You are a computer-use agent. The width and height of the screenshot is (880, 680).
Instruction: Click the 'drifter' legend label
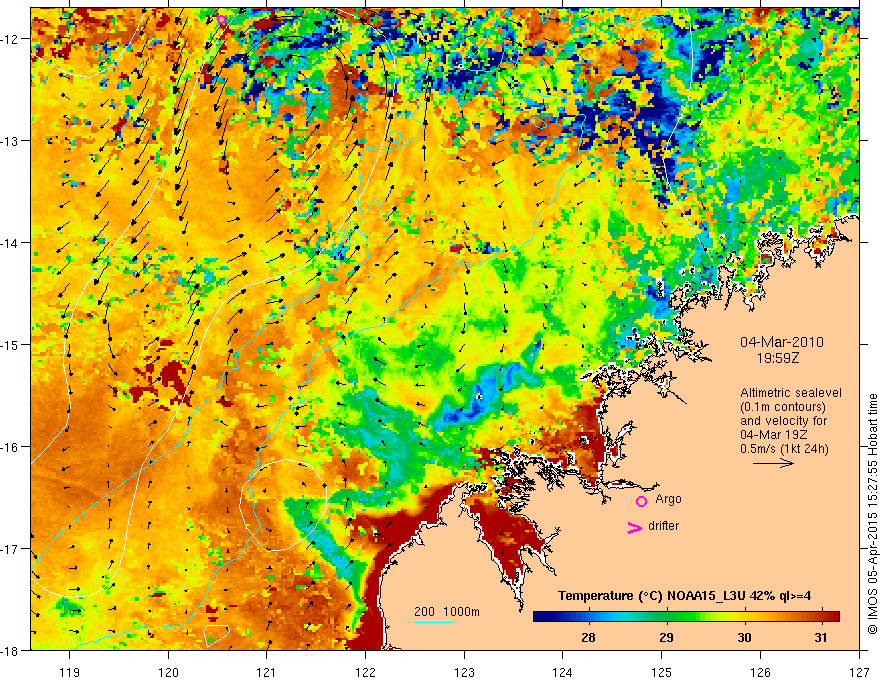663,526
